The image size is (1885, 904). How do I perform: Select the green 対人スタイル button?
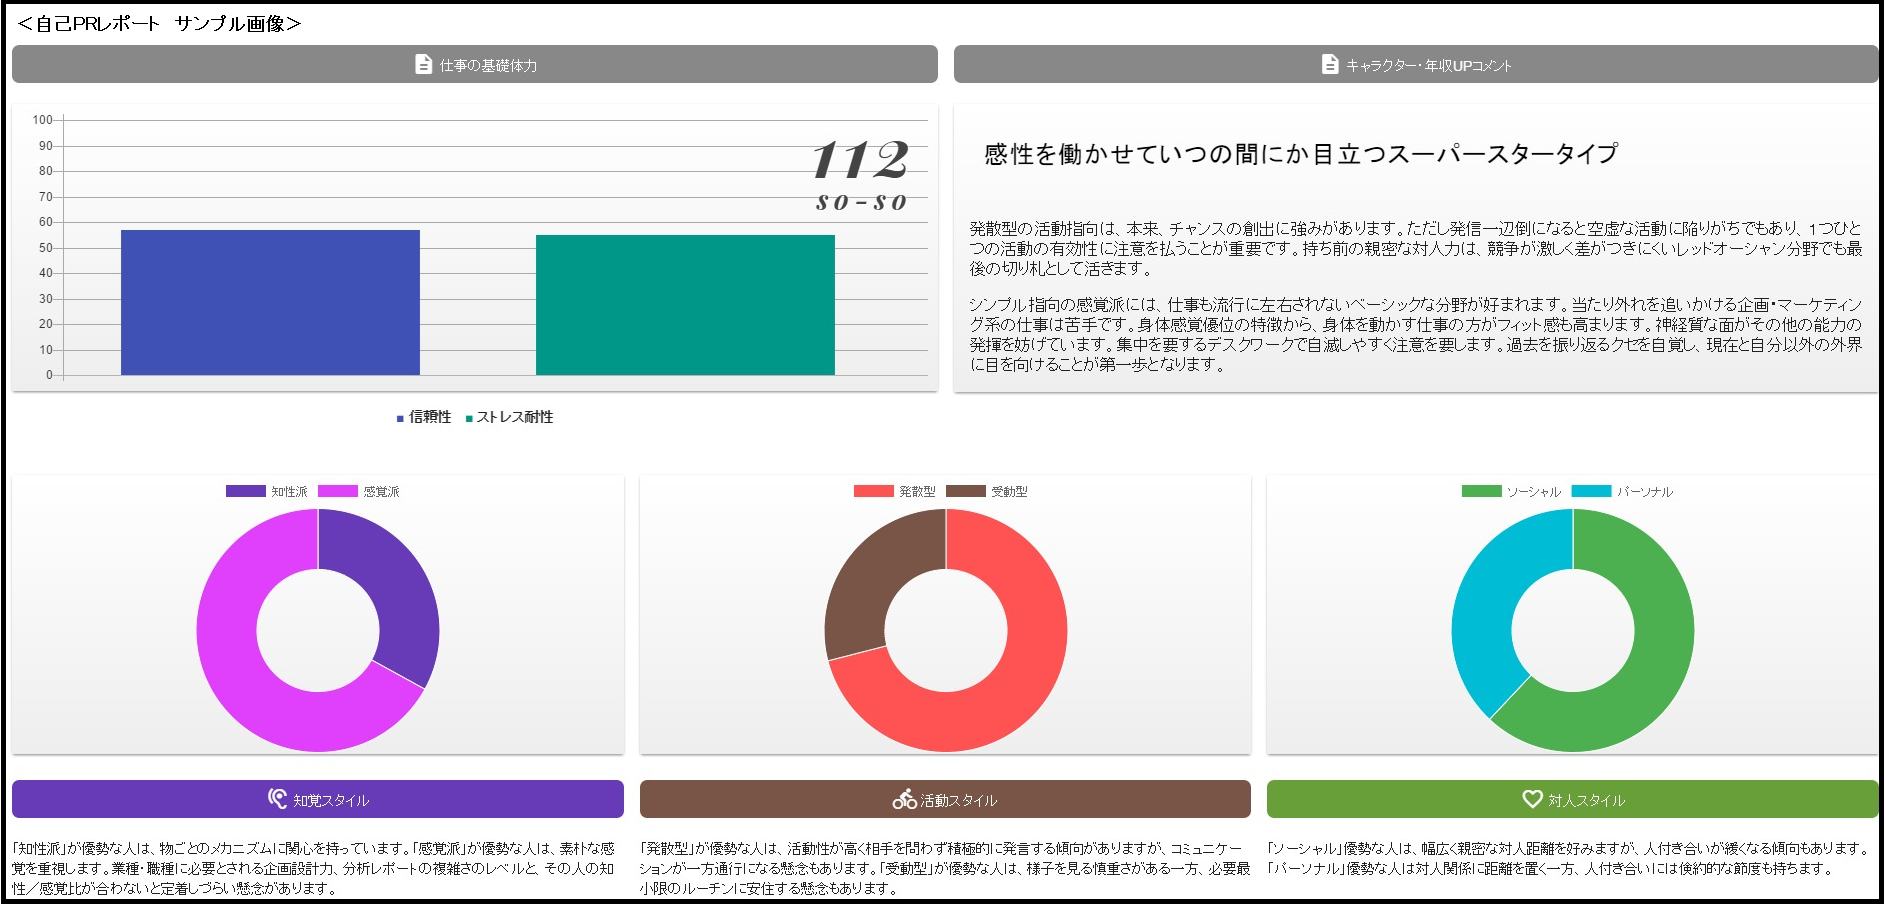click(1573, 799)
